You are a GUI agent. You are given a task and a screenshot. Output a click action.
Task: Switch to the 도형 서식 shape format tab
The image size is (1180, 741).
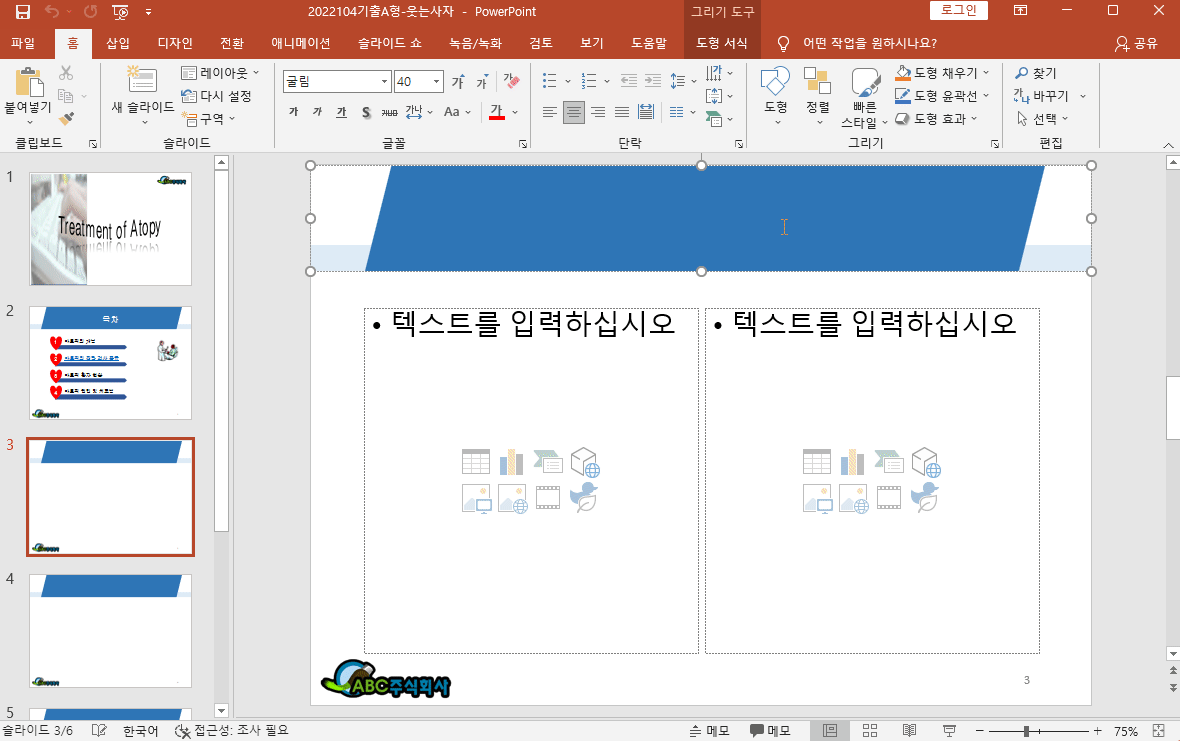point(722,43)
